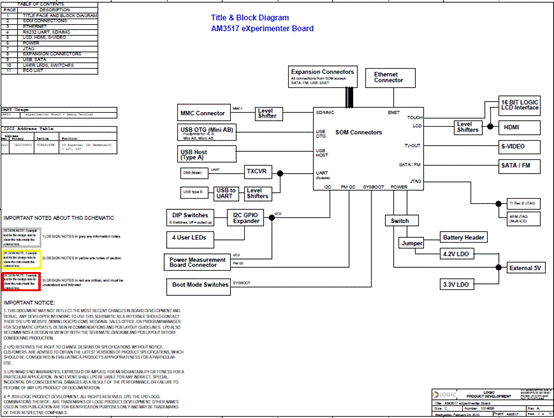This screenshot has height=418, width=554.
Task: Select the S-VIDEO block
Action: [519, 147]
